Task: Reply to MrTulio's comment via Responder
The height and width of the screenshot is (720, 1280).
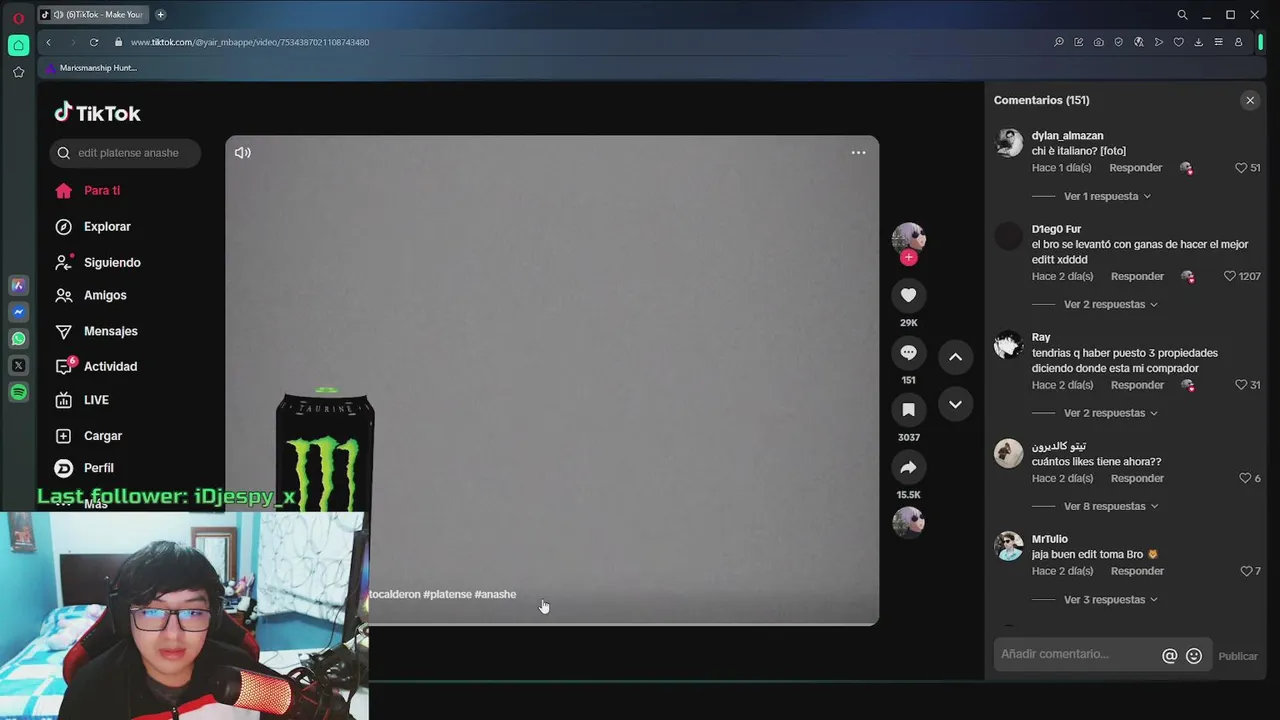Action: point(1137,571)
